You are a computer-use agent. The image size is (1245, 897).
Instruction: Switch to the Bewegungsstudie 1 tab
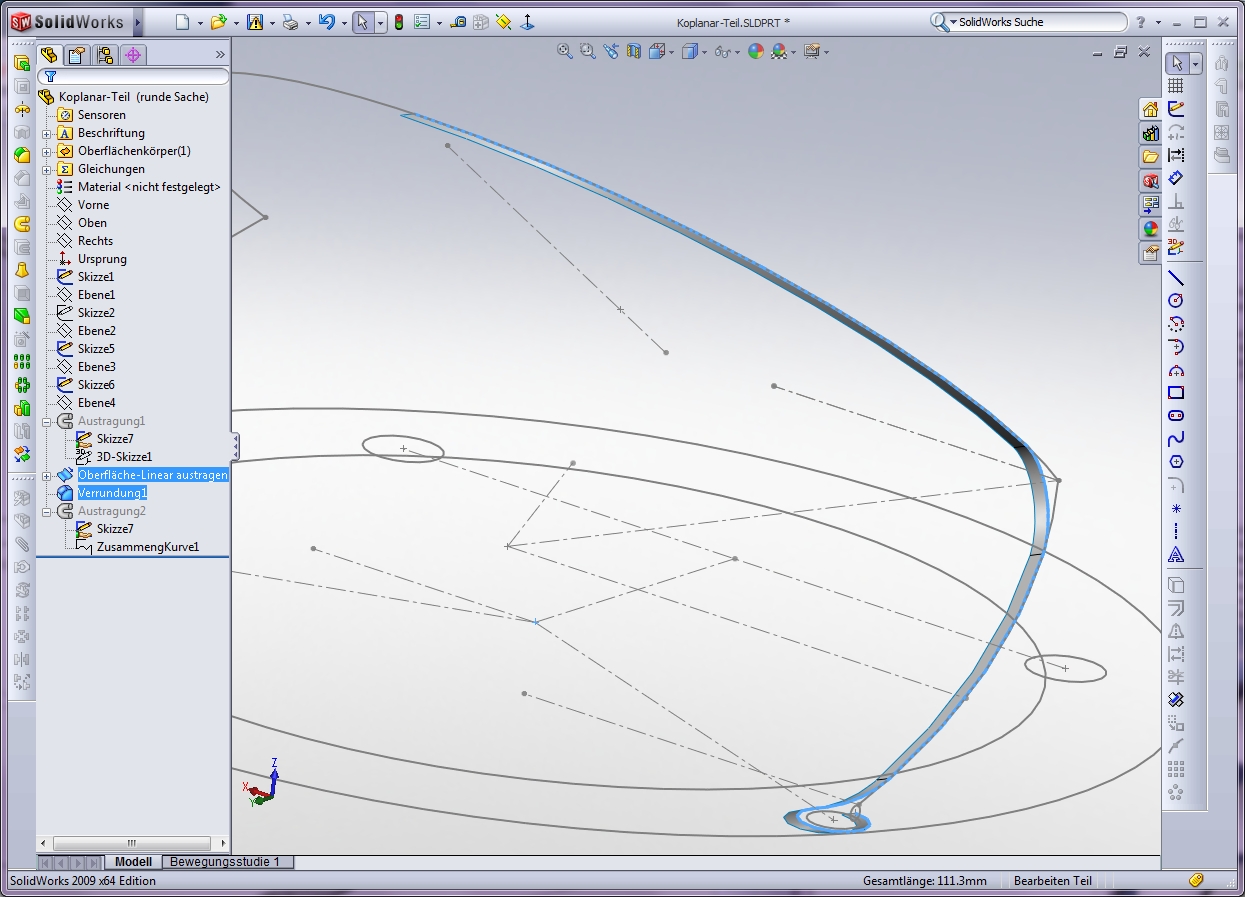point(225,862)
